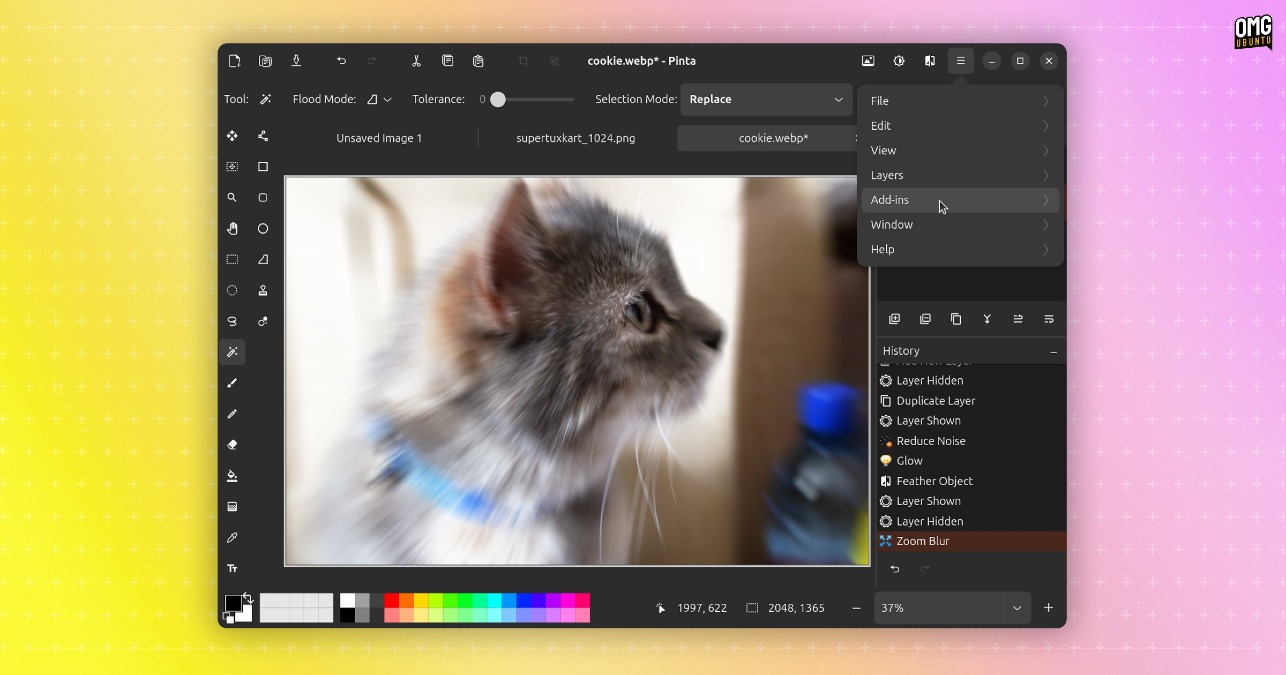Select the Paintbrush tool
The height and width of the screenshot is (675, 1286).
(x=232, y=383)
